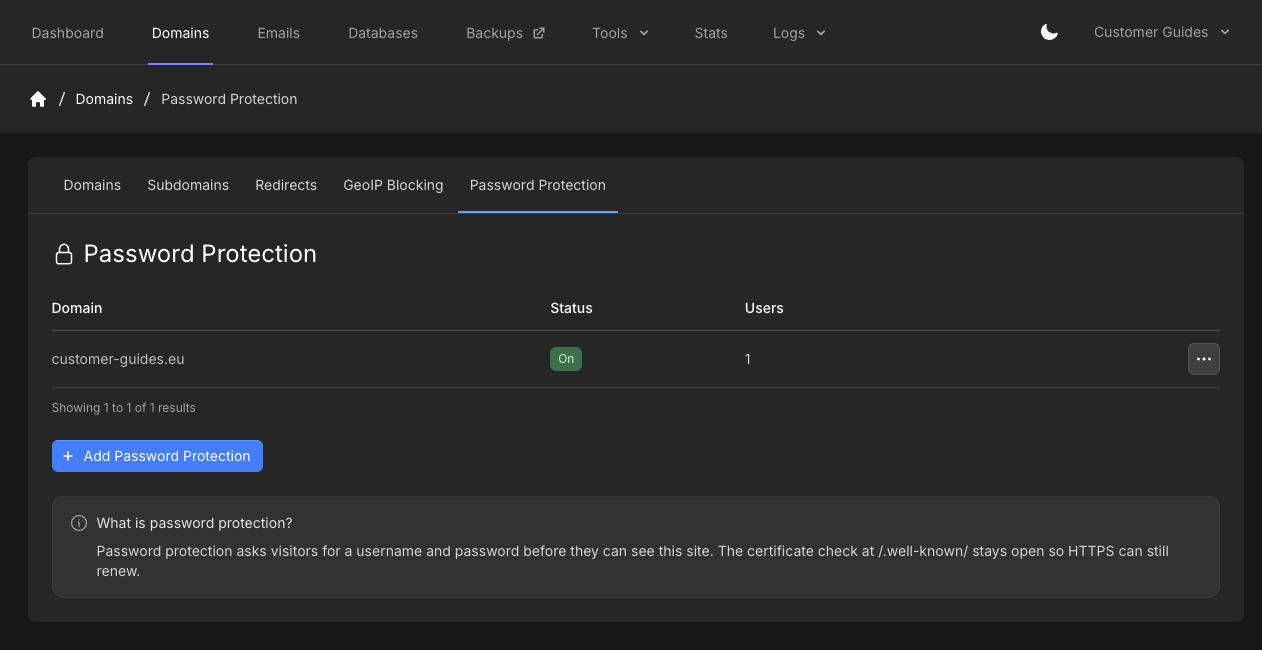Click the Users column header
The image size is (1262, 650).
pos(764,308)
